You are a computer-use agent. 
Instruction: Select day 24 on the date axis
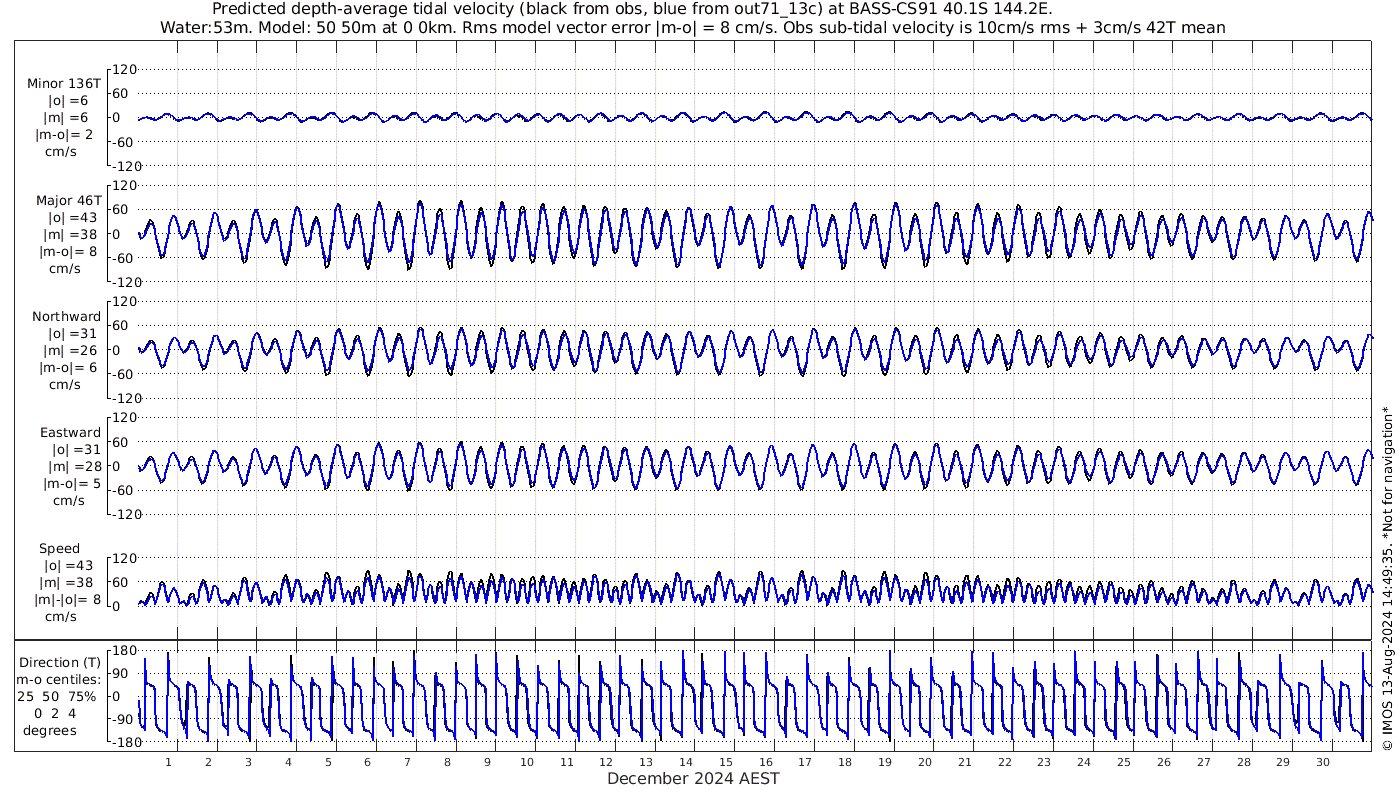click(x=1084, y=762)
